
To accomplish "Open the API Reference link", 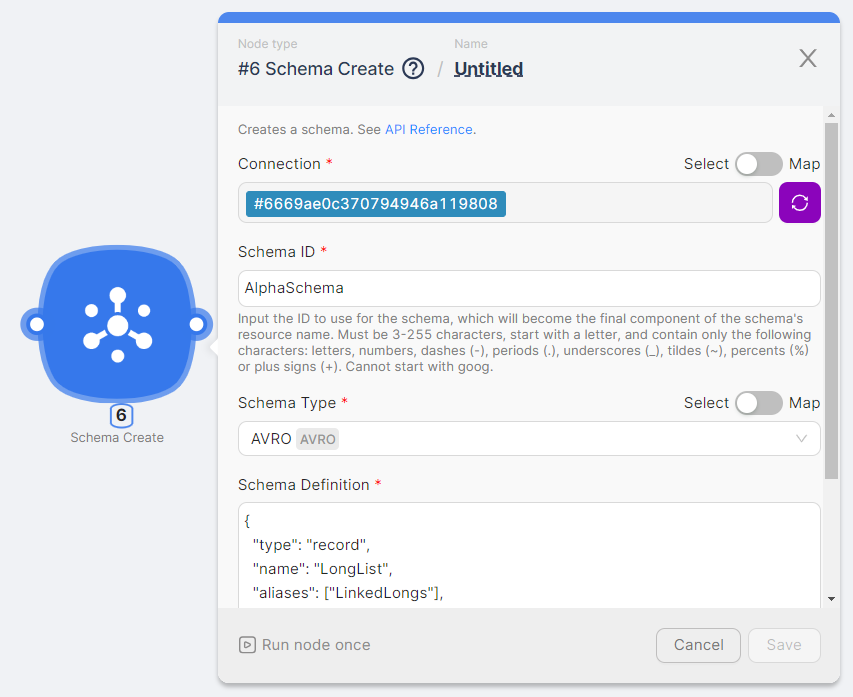I will pos(428,130).
